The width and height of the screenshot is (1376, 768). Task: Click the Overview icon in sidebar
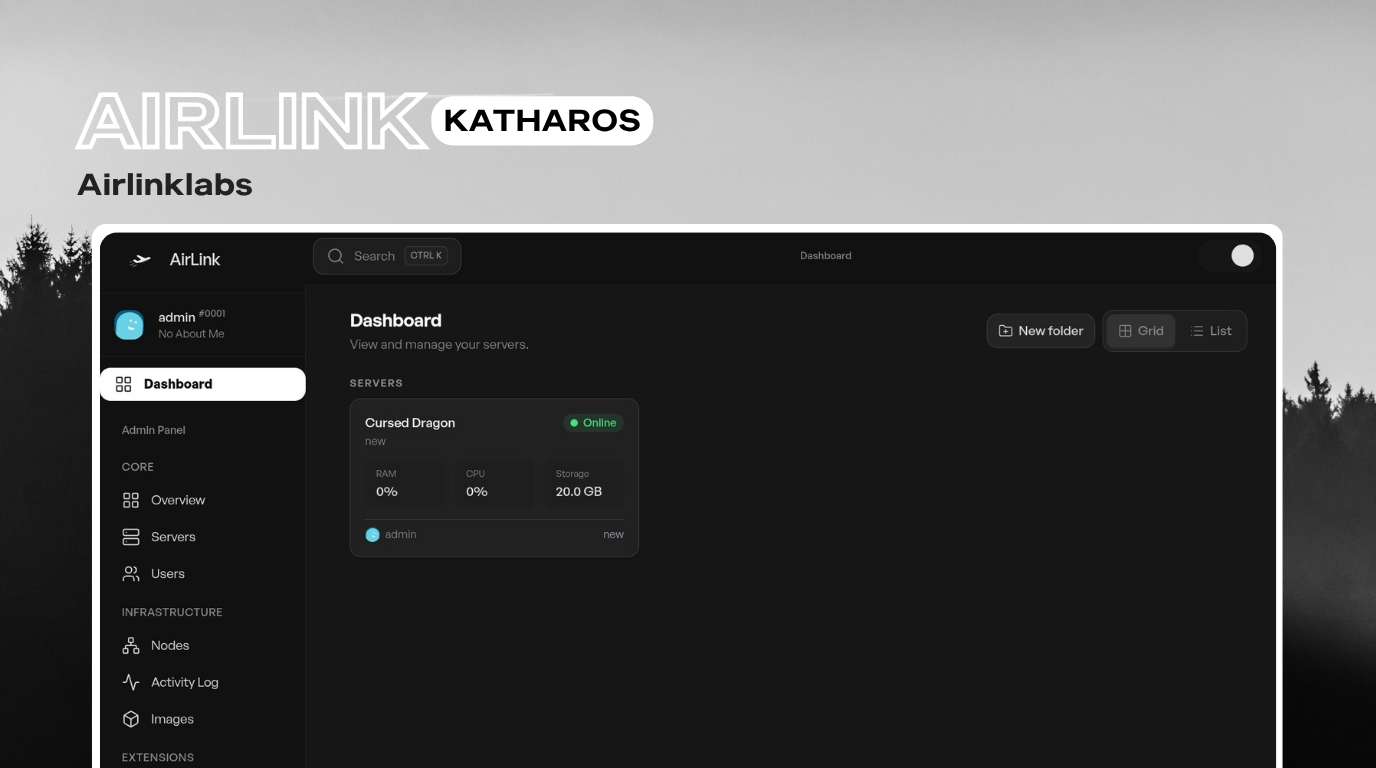131,500
